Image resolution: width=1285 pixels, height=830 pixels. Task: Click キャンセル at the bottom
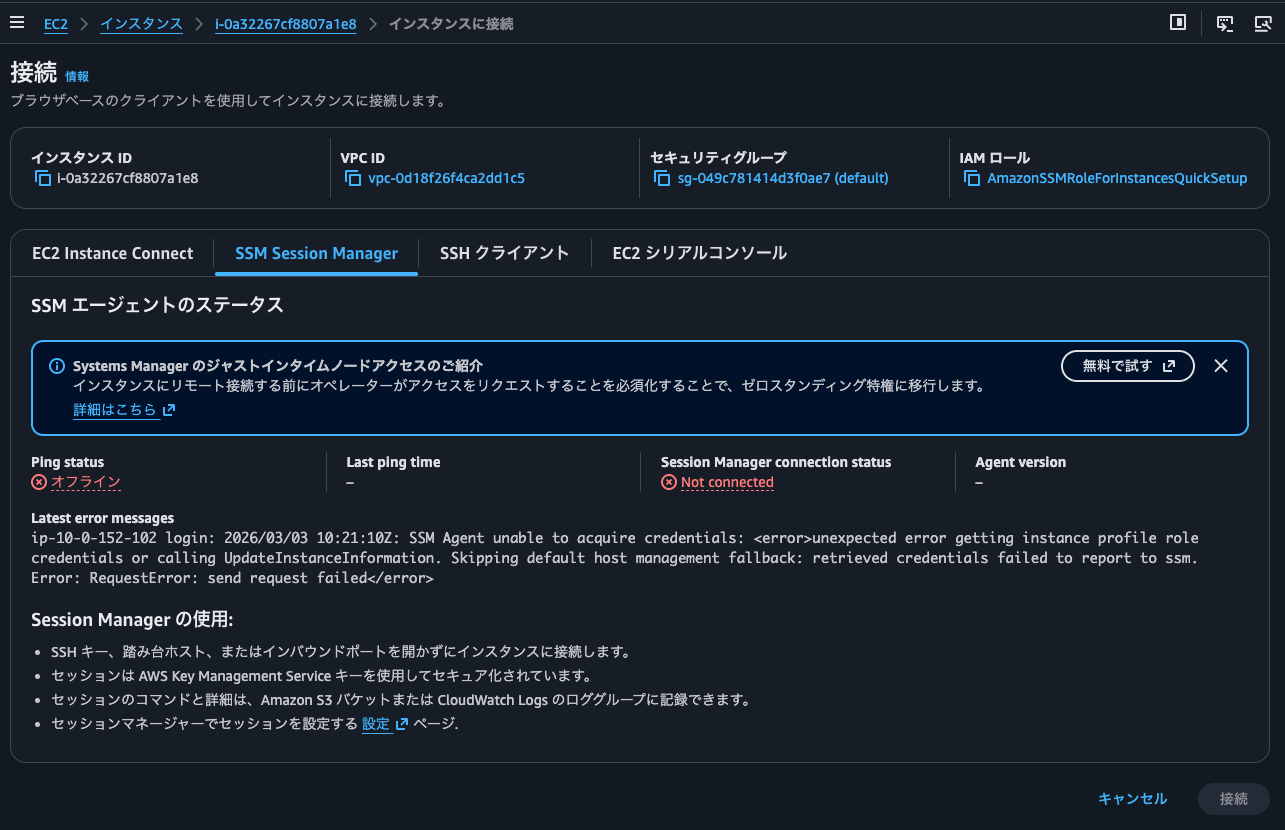1131,799
